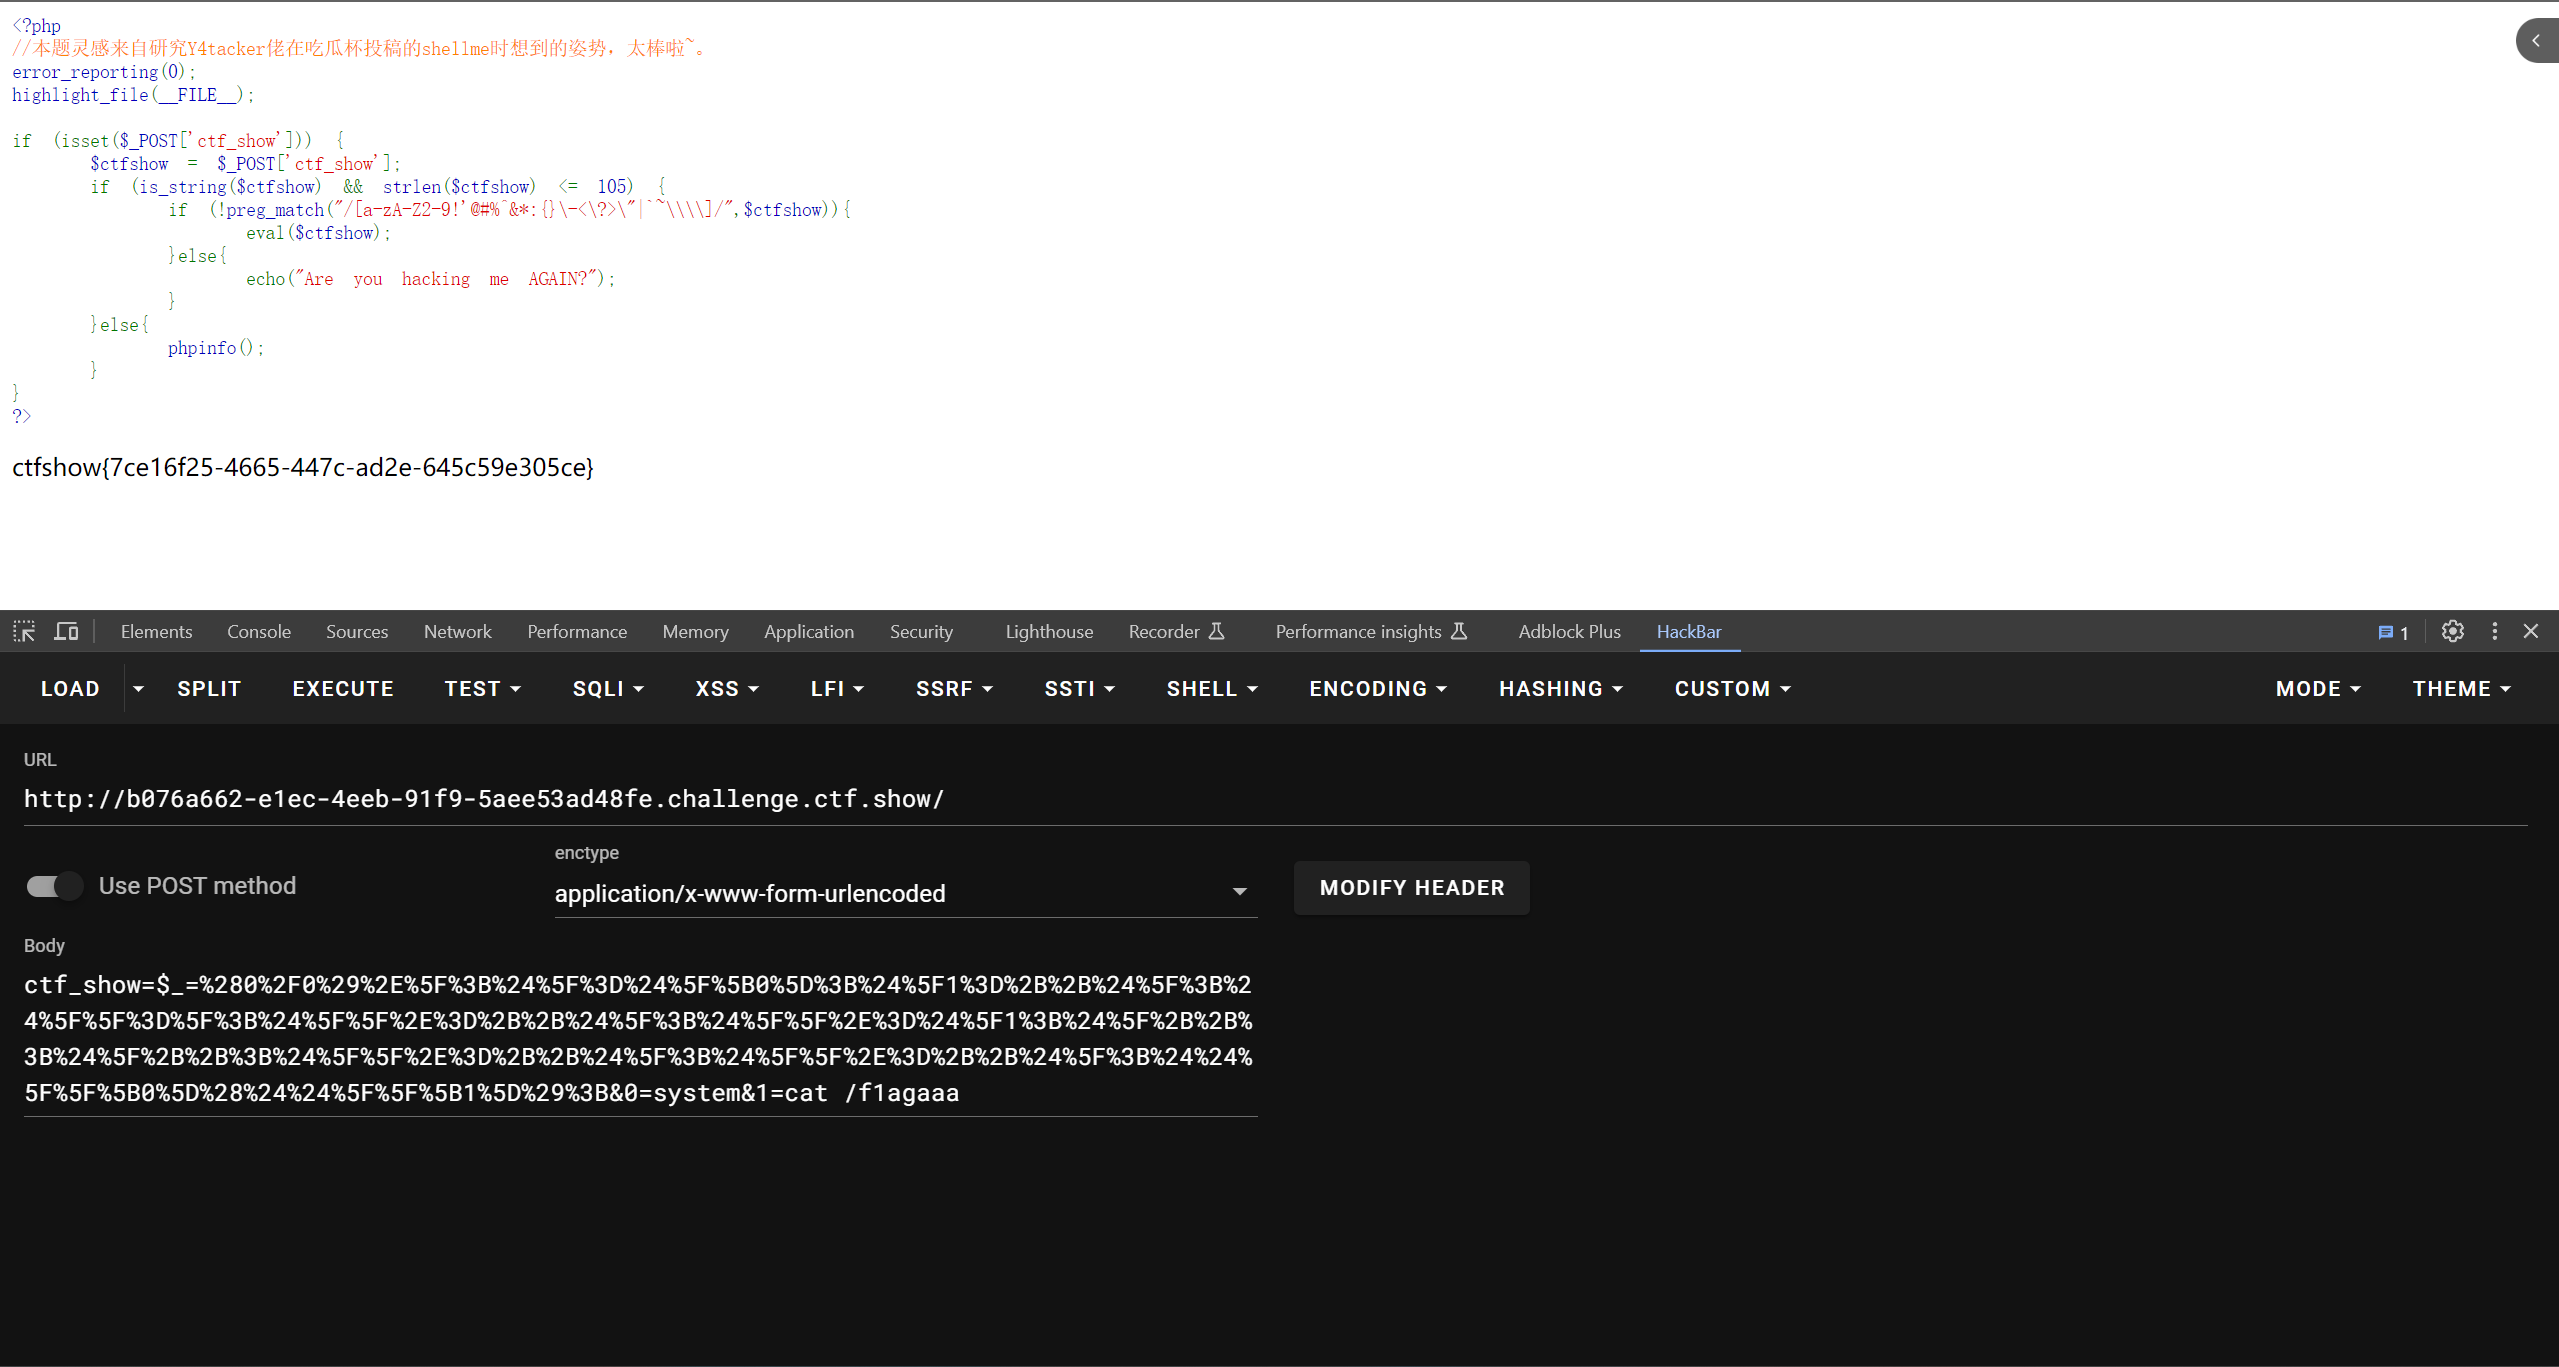Switch to the Memory tab
Screen dimensions: 2559x1367
coord(695,632)
